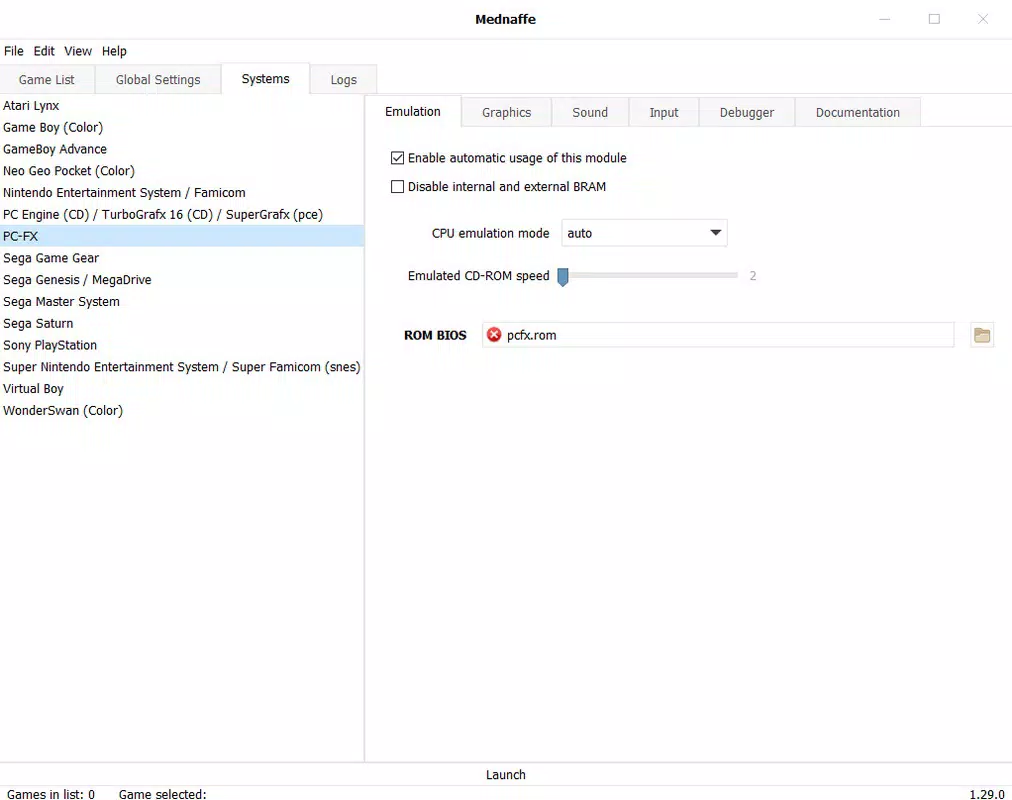Image resolution: width=1012 pixels, height=800 pixels.
Task: Select Sony PlayStation system
Action: tap(182, 345)
